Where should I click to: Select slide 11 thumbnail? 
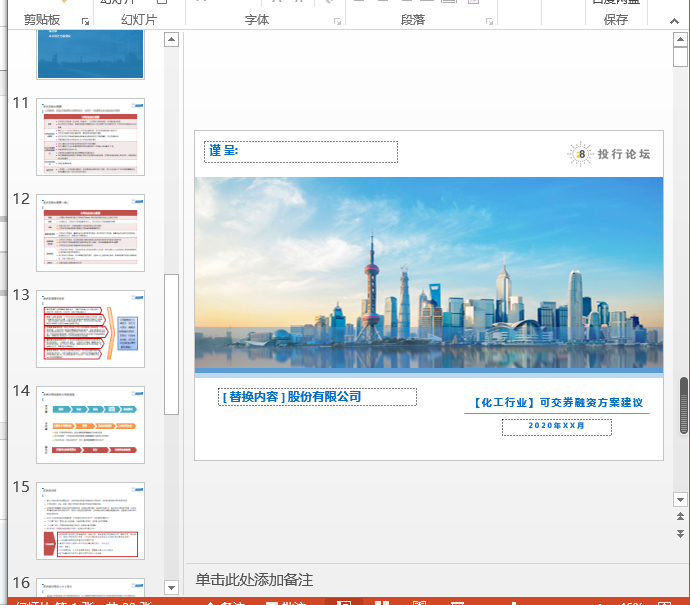click(x=90, y=137)
